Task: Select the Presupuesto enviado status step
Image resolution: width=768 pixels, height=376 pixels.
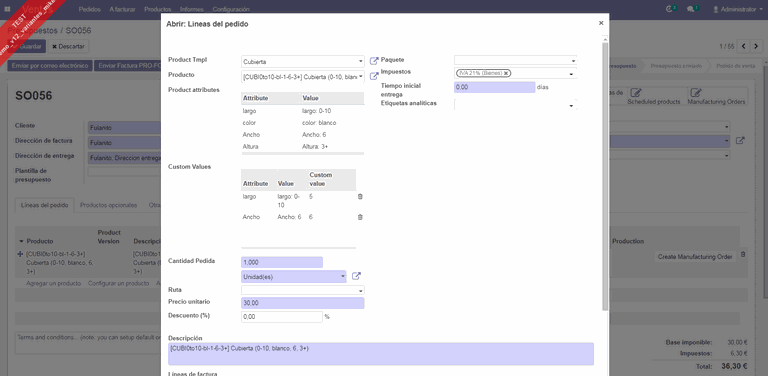Action: pyautogui.click(x=676, y=66)
